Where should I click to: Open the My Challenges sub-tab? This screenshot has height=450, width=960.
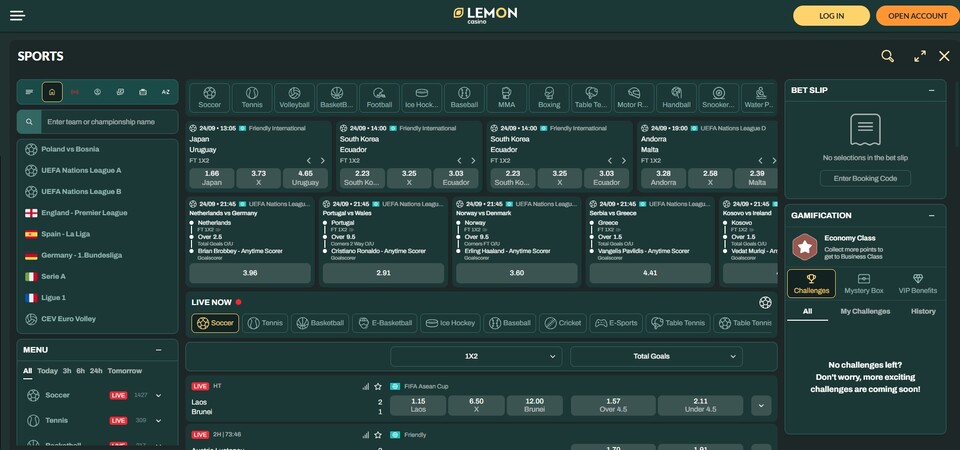point(865,311)
